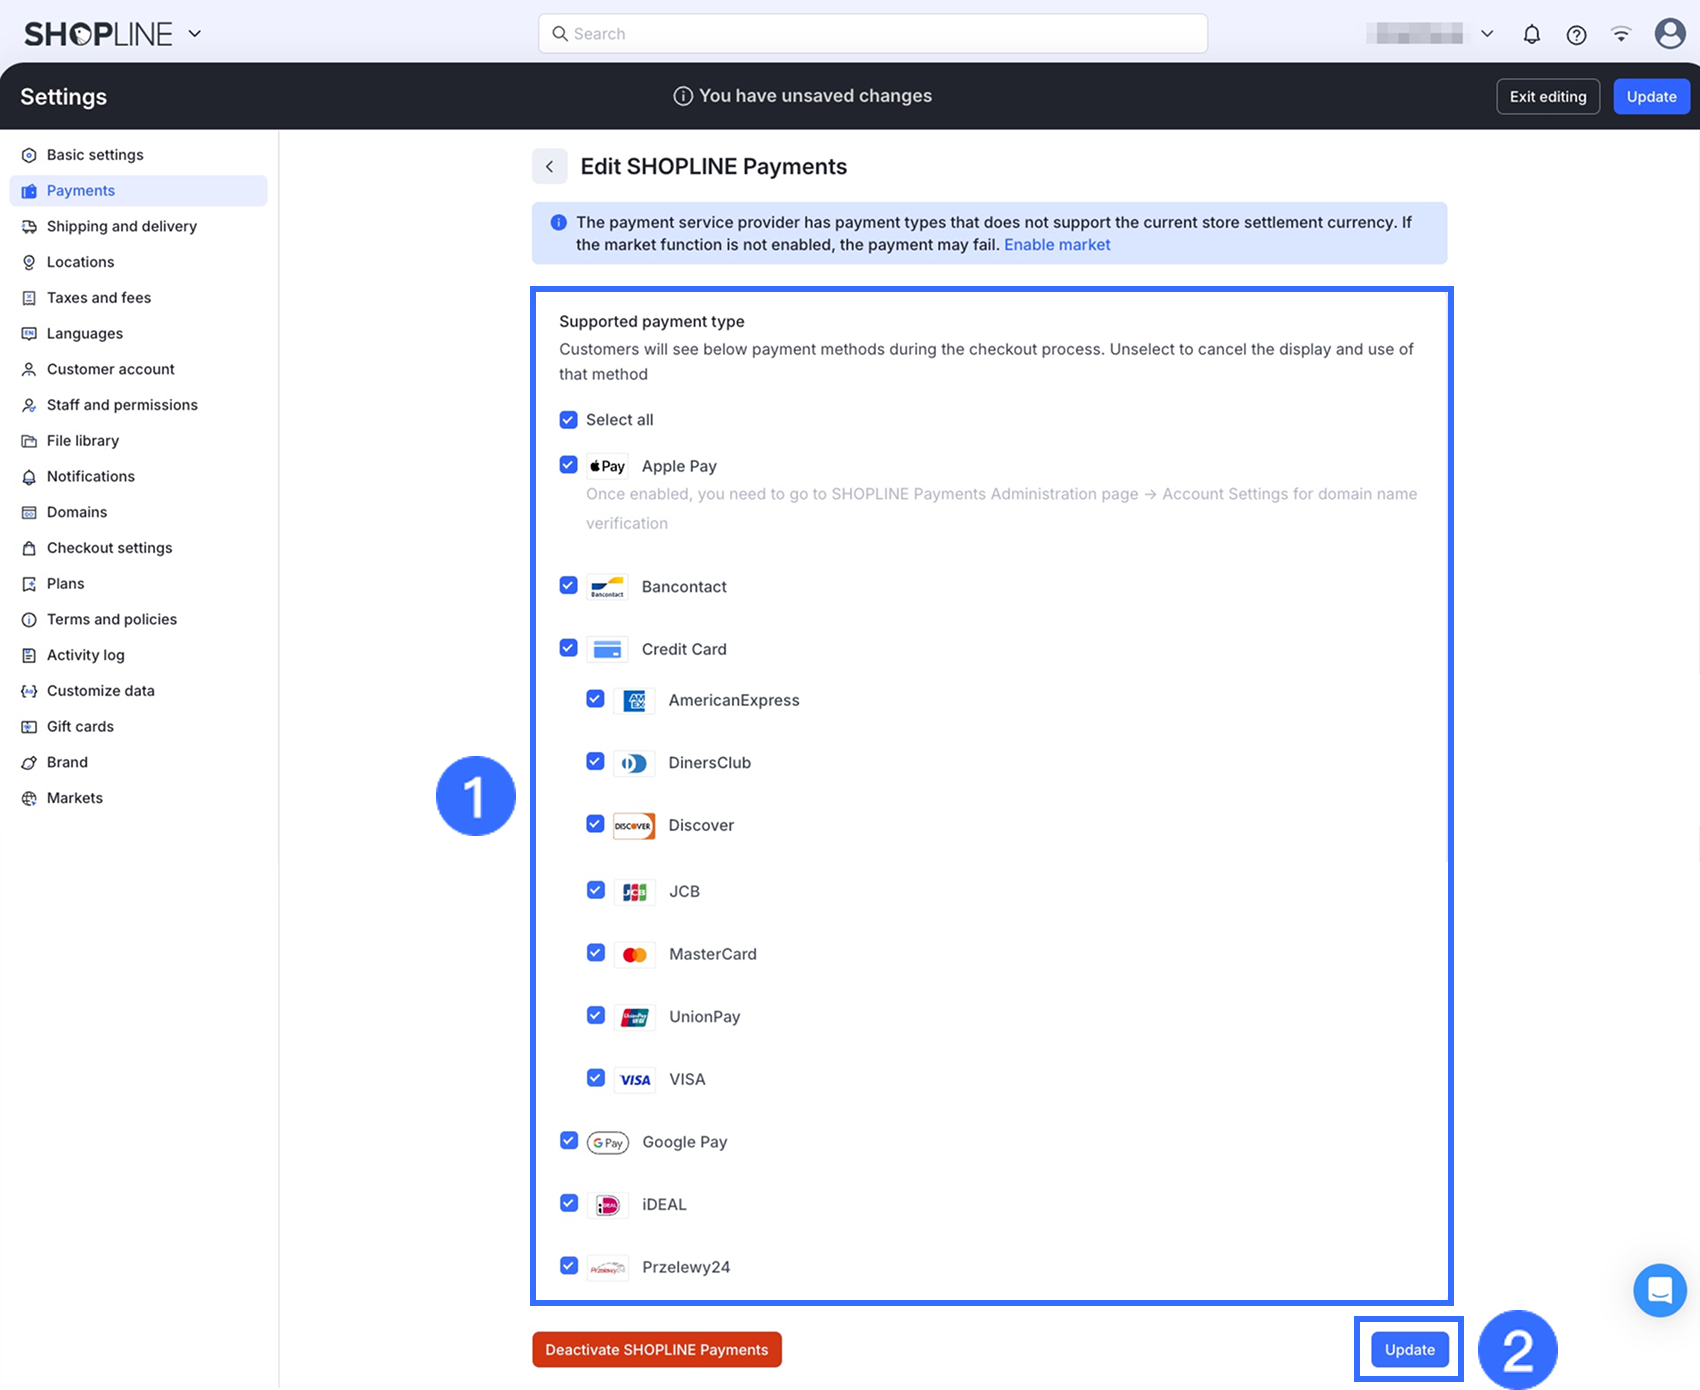Click the MasterCard logo icon
The width and height of the screenshot is (1700, 1390).
pyautogui.click(x=634, y=955)
